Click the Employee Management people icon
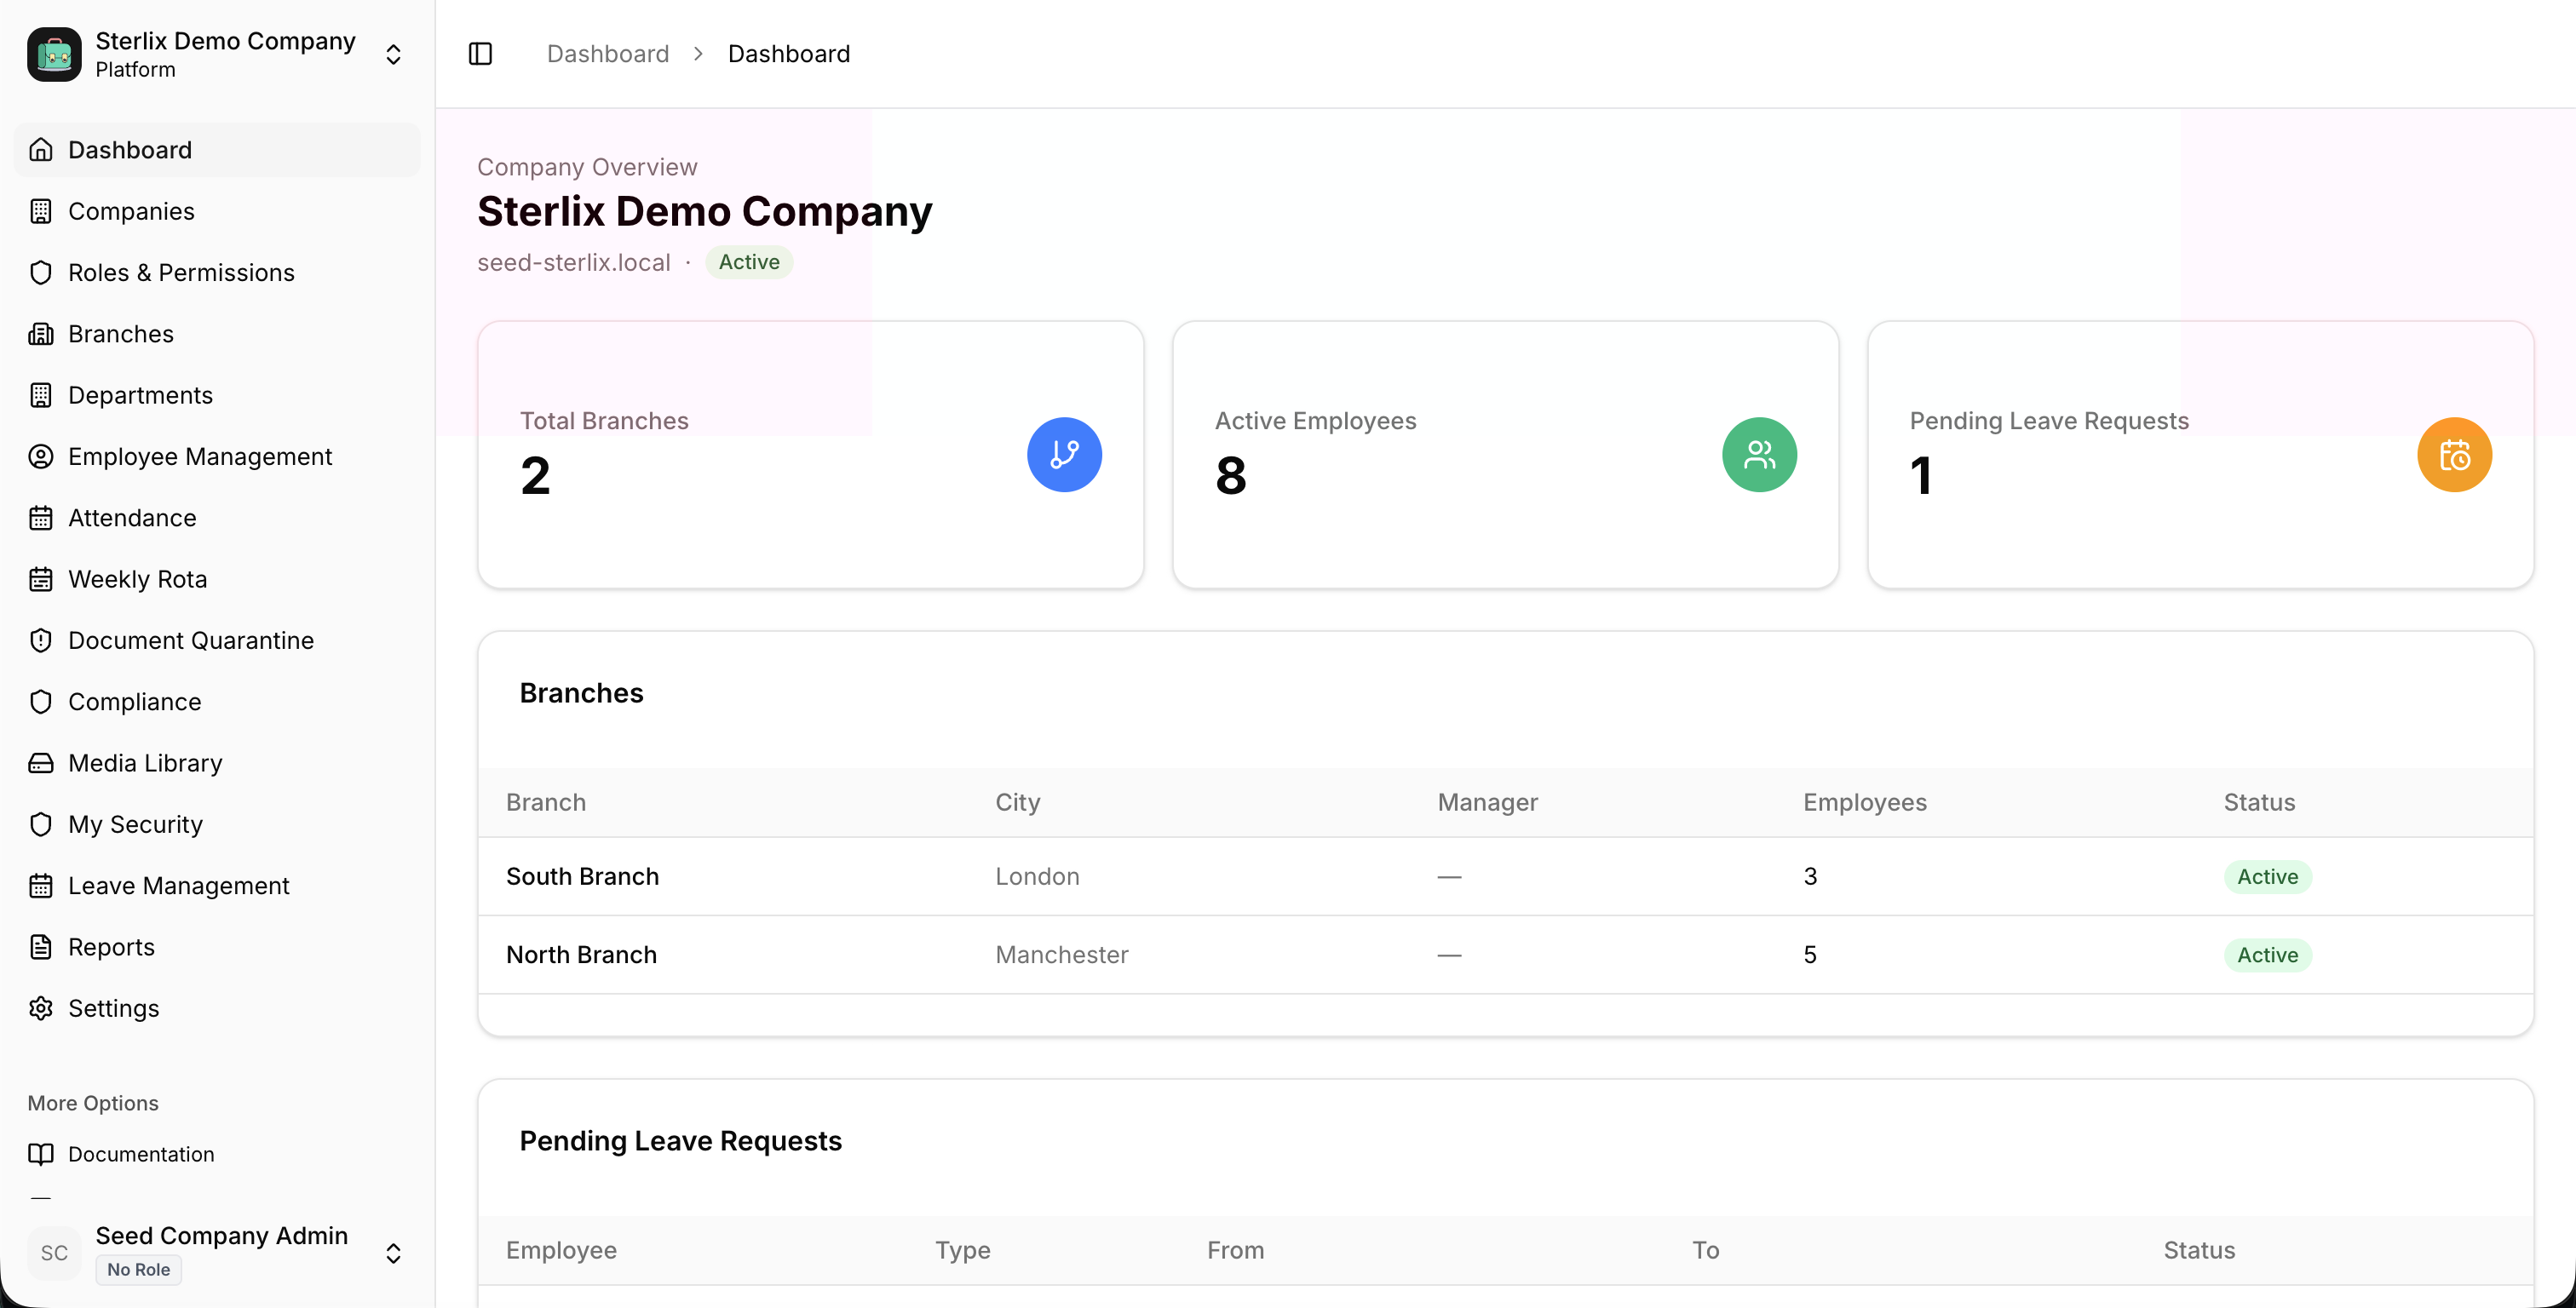This screenshot has width=2576, height=1308. point(41,456)
